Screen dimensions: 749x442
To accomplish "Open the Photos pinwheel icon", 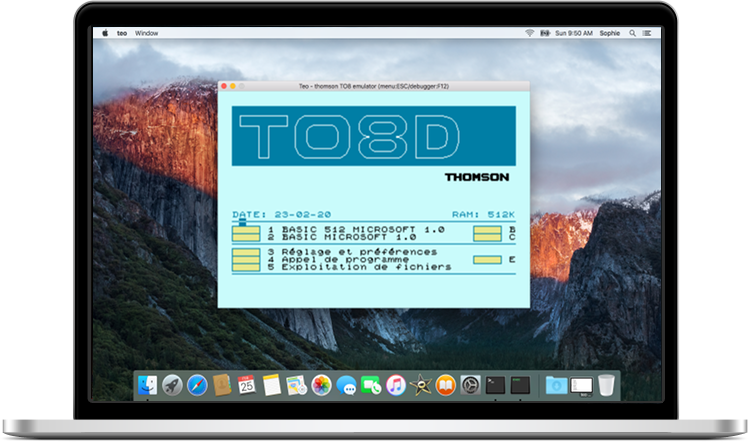I will tap(321, 385).
